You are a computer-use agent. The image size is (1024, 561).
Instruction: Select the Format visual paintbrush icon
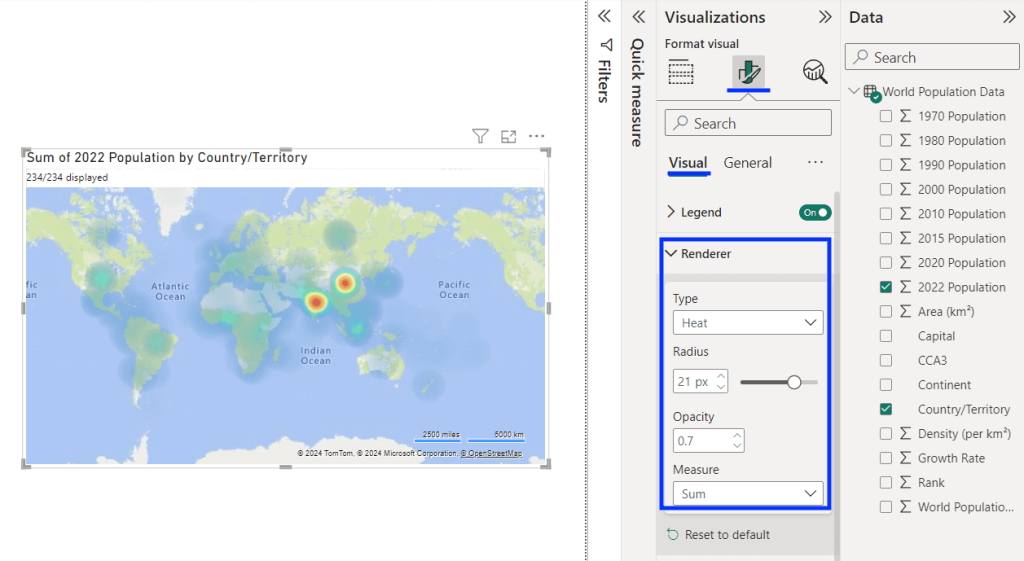point(748,71)
